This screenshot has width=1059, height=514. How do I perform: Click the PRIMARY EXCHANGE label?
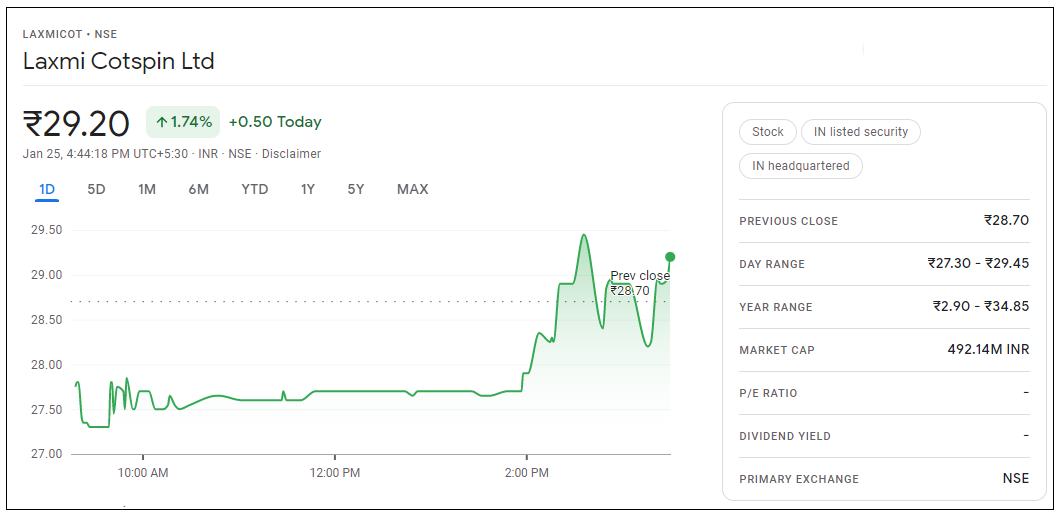[x=799, y=480]
